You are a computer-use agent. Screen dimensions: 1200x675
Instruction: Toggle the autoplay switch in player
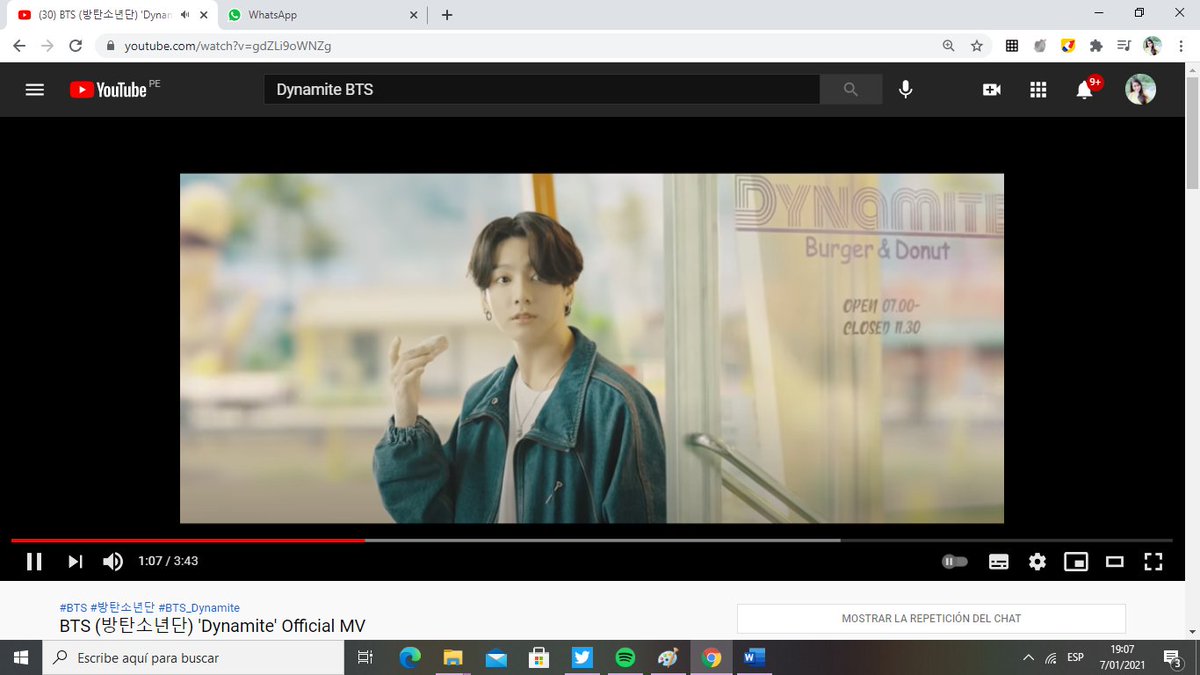pyautogui.click(x=955, y=561)
